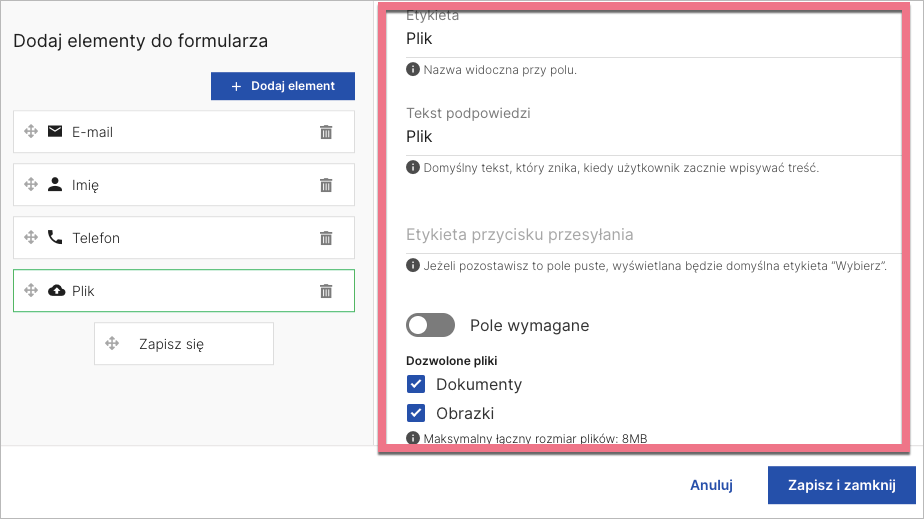This screenshot has width=924, height=519.
Task: Remove the Telefon field via trash icon
Action: [x=326, y=238]
